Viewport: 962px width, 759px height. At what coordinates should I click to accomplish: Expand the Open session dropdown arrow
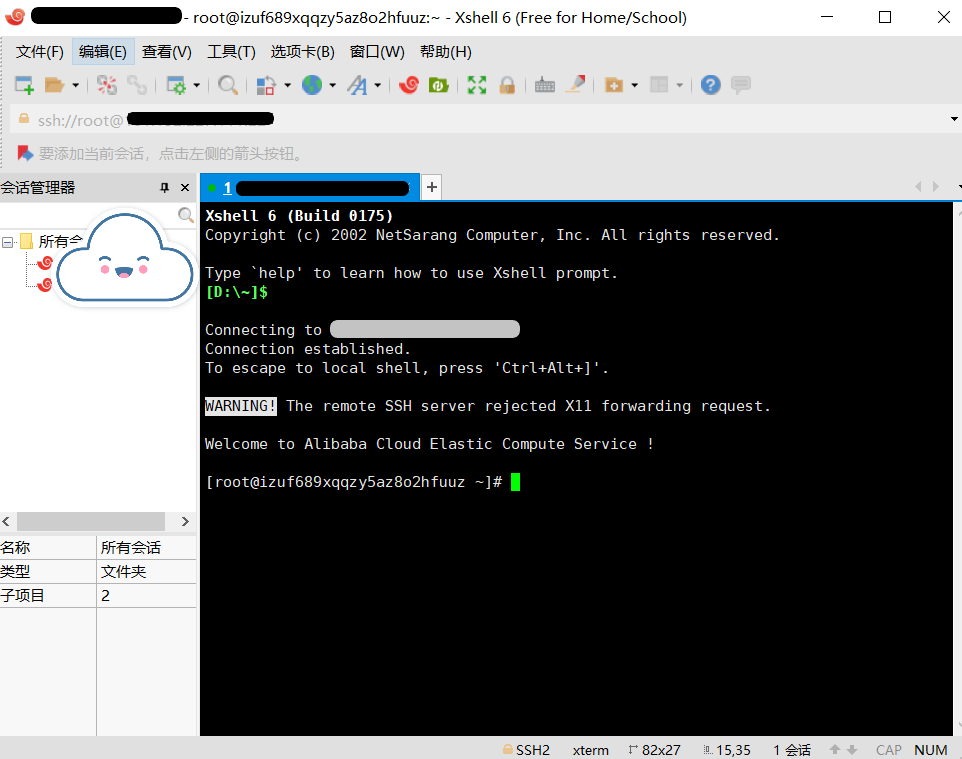pyautogui.click(x=75, y=85)
